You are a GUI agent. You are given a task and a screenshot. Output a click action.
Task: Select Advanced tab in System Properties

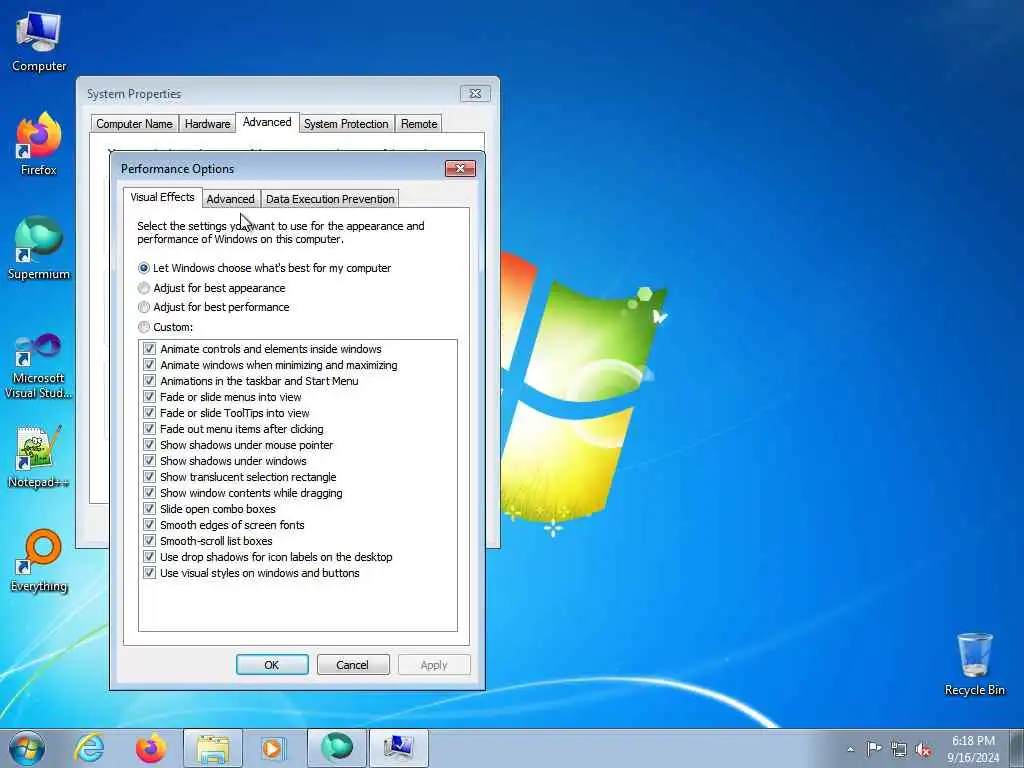[x=267, y=122]
